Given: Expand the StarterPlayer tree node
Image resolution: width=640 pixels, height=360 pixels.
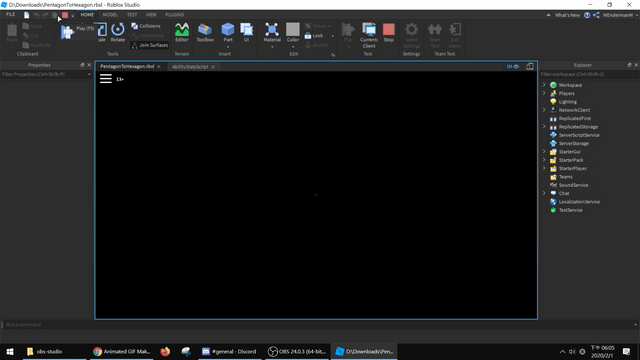Looking at the screenshot, I should click(x=544, y=168).
